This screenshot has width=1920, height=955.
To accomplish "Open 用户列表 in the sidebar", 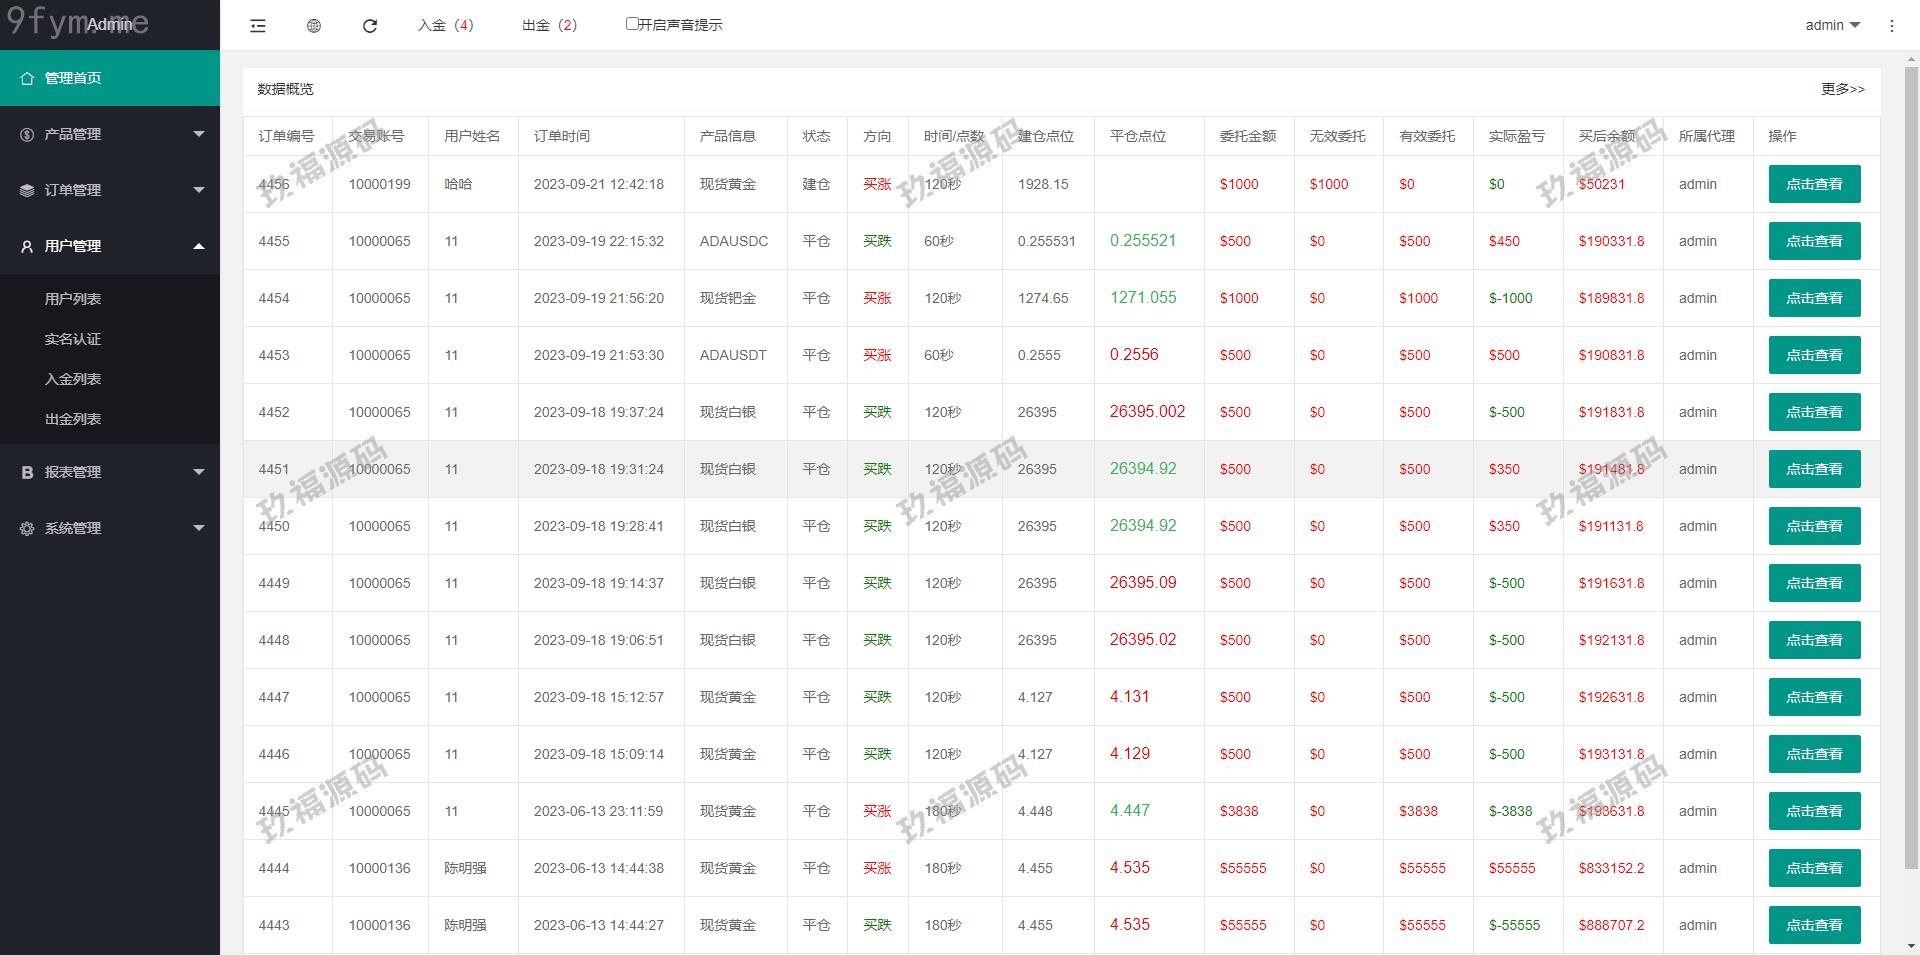I will point(73,299).
